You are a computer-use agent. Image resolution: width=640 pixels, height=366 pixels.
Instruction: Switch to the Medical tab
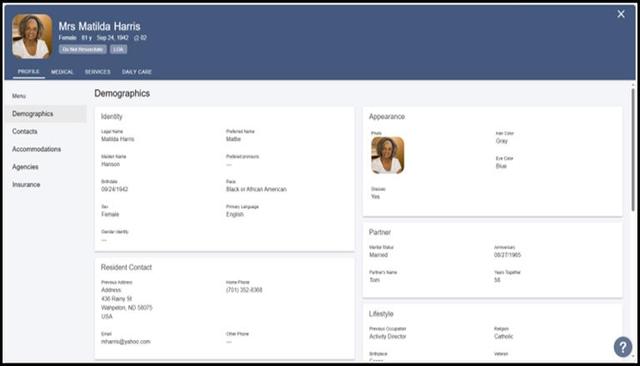[x=62, y=72]
